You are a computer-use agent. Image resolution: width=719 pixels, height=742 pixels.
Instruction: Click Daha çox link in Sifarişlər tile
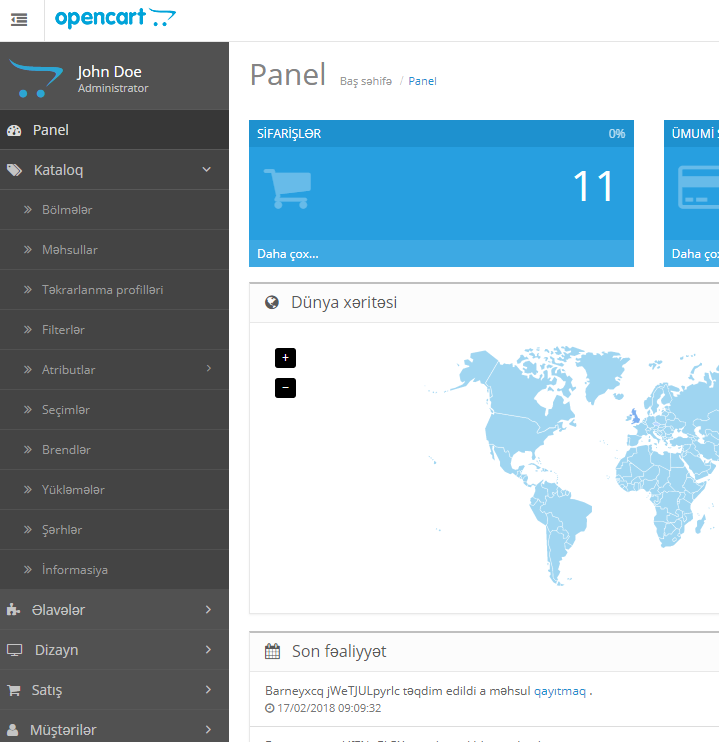click(x=288, y=254)
